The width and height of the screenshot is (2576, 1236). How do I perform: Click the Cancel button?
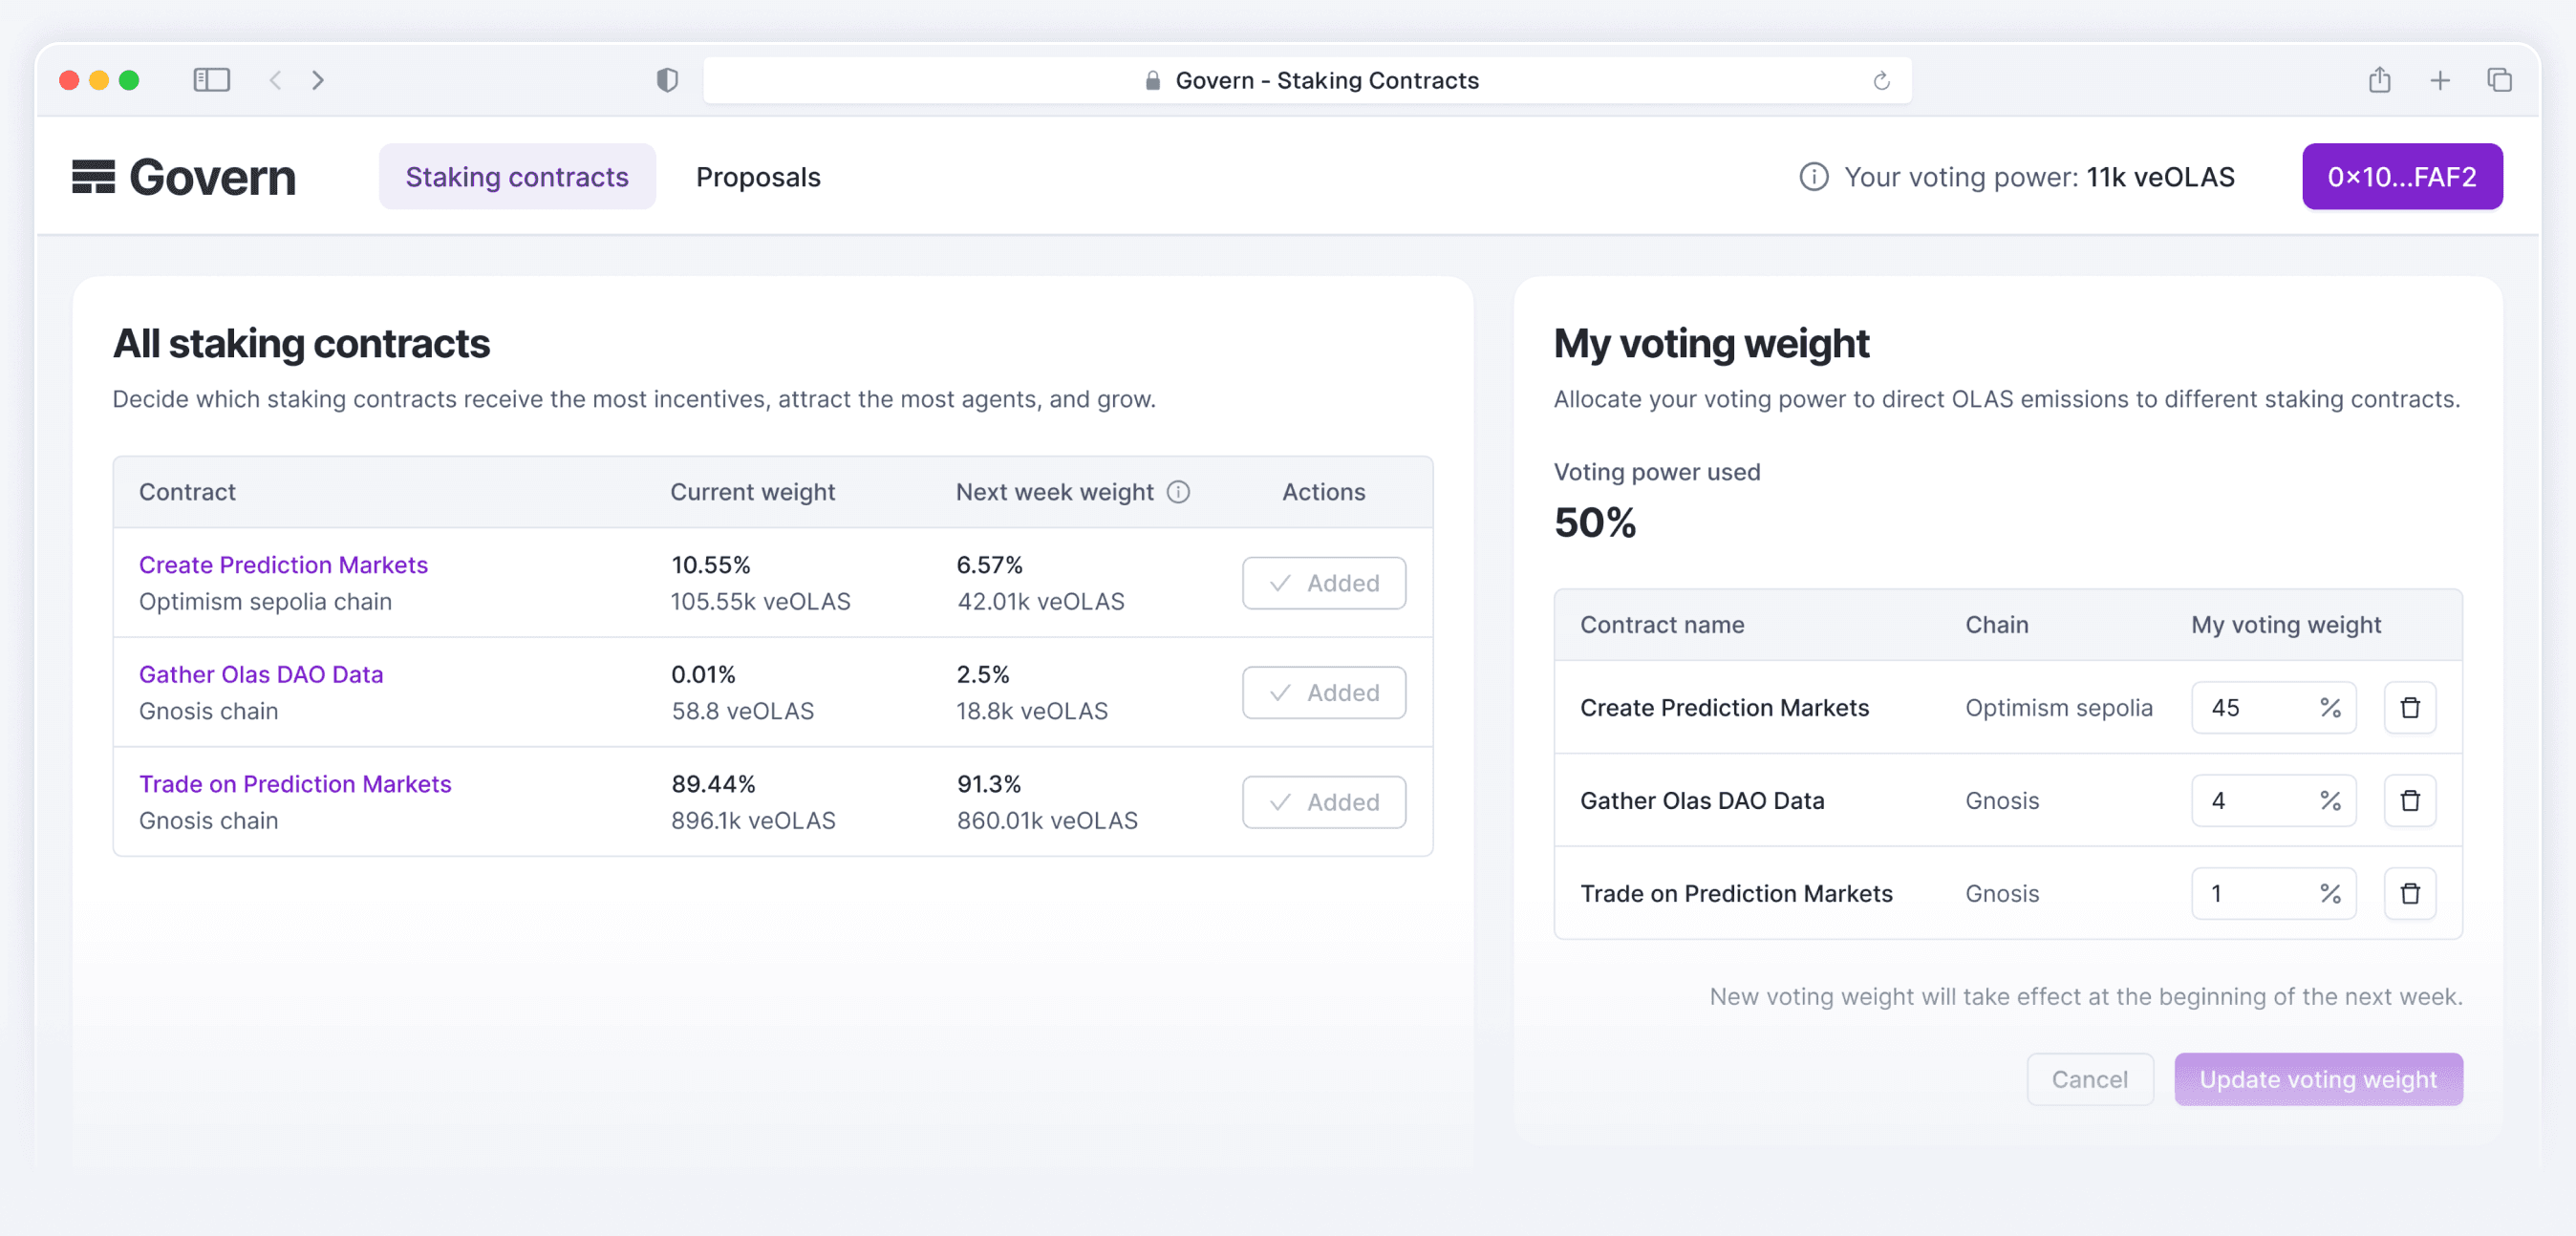(2089, 1079)
